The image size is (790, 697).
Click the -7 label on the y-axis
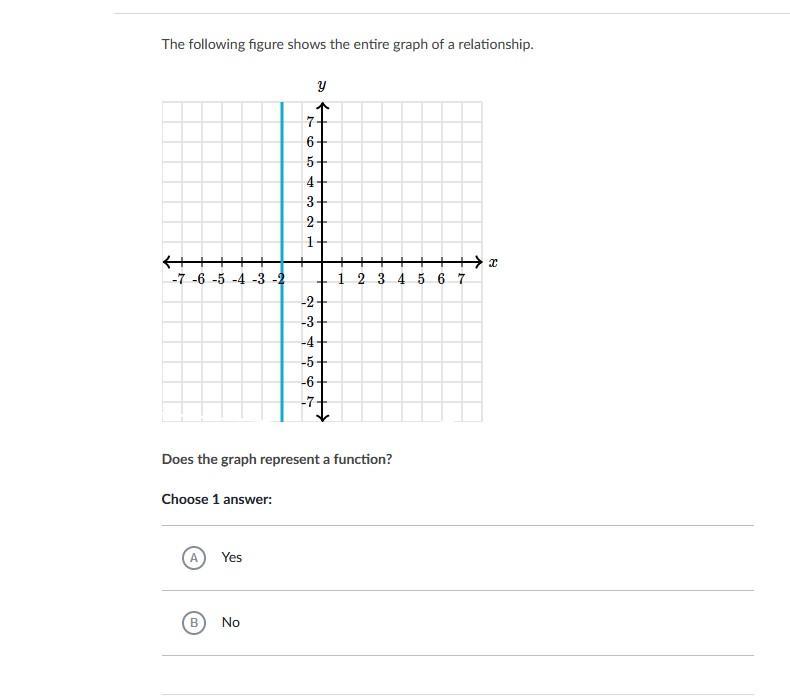click(308, 402)
